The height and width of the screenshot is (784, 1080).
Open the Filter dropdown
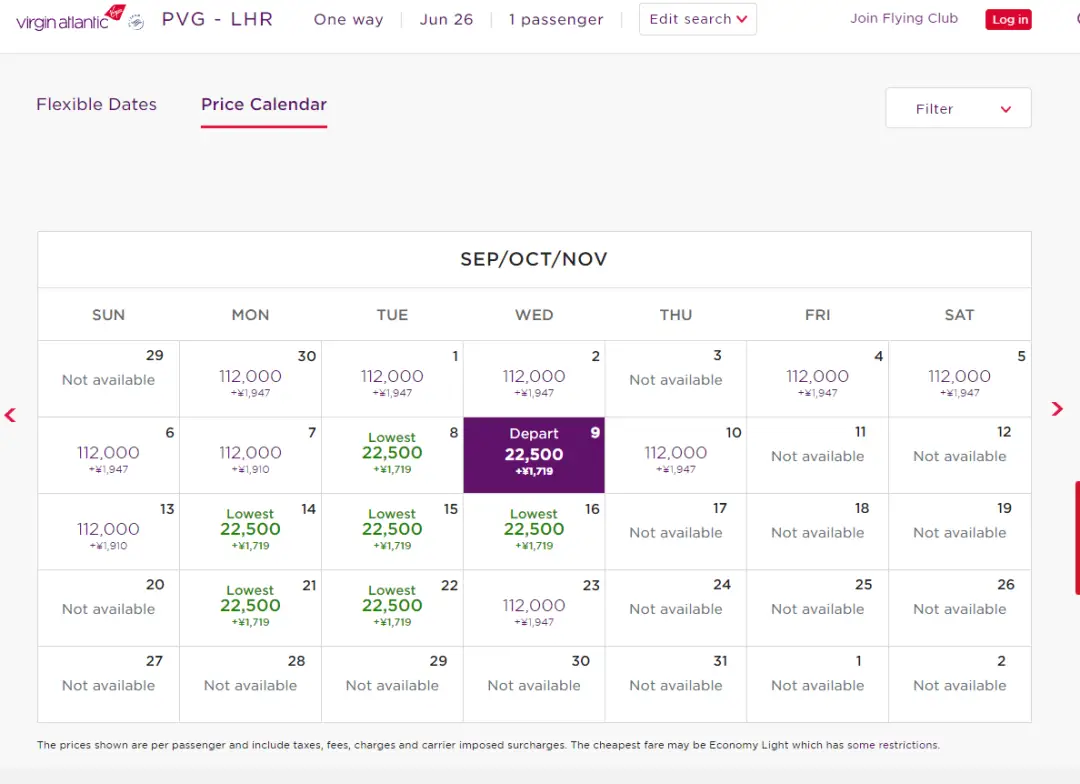957,109
